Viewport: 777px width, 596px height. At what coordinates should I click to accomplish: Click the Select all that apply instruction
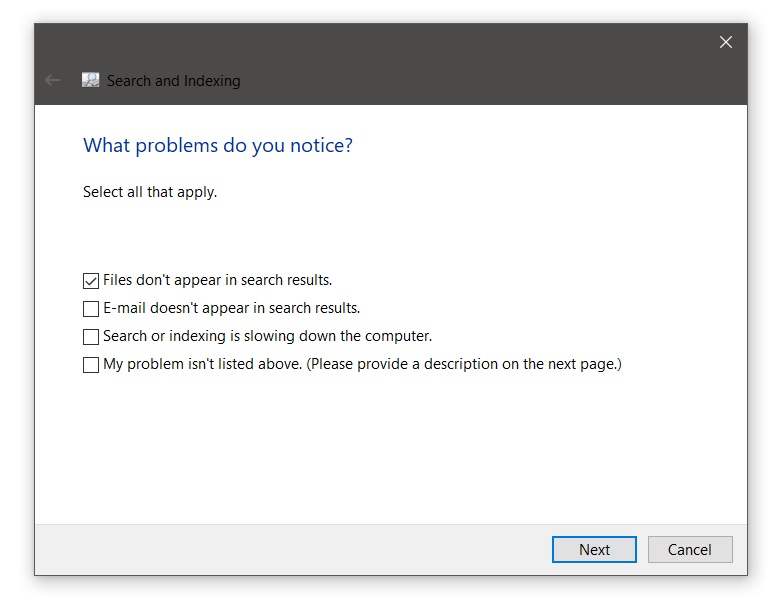[x=150, y=192]
